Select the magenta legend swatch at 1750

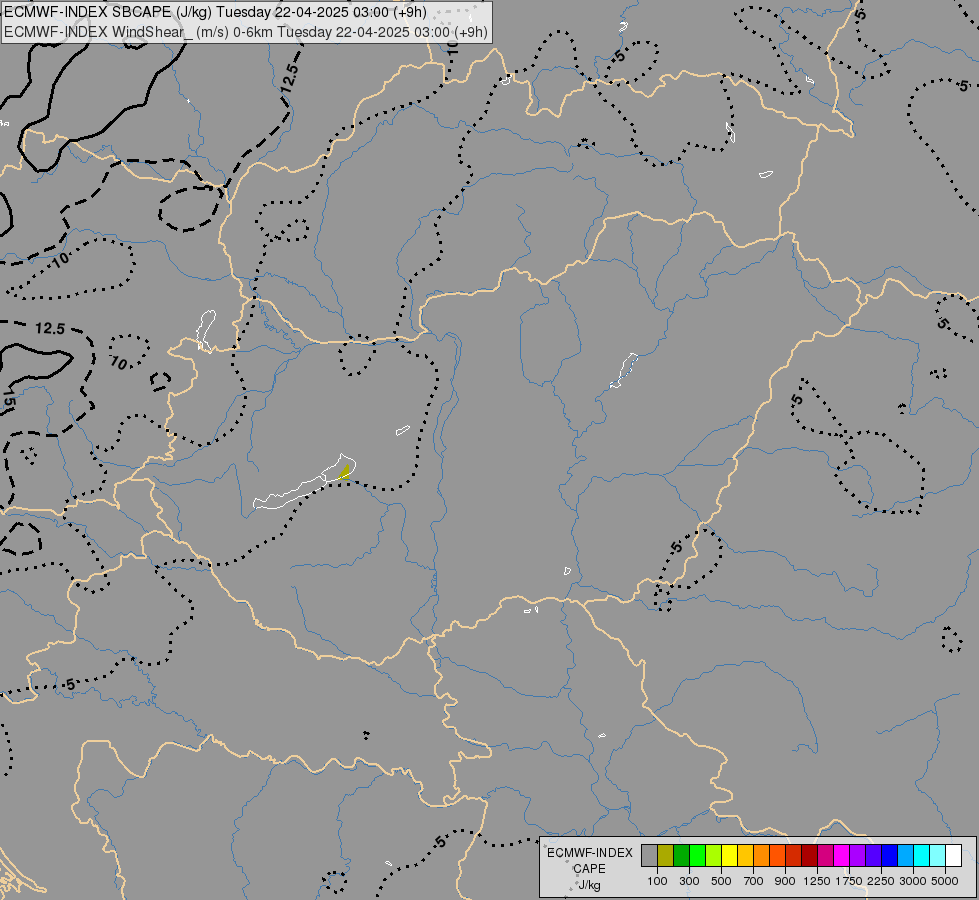click(842, 855)
